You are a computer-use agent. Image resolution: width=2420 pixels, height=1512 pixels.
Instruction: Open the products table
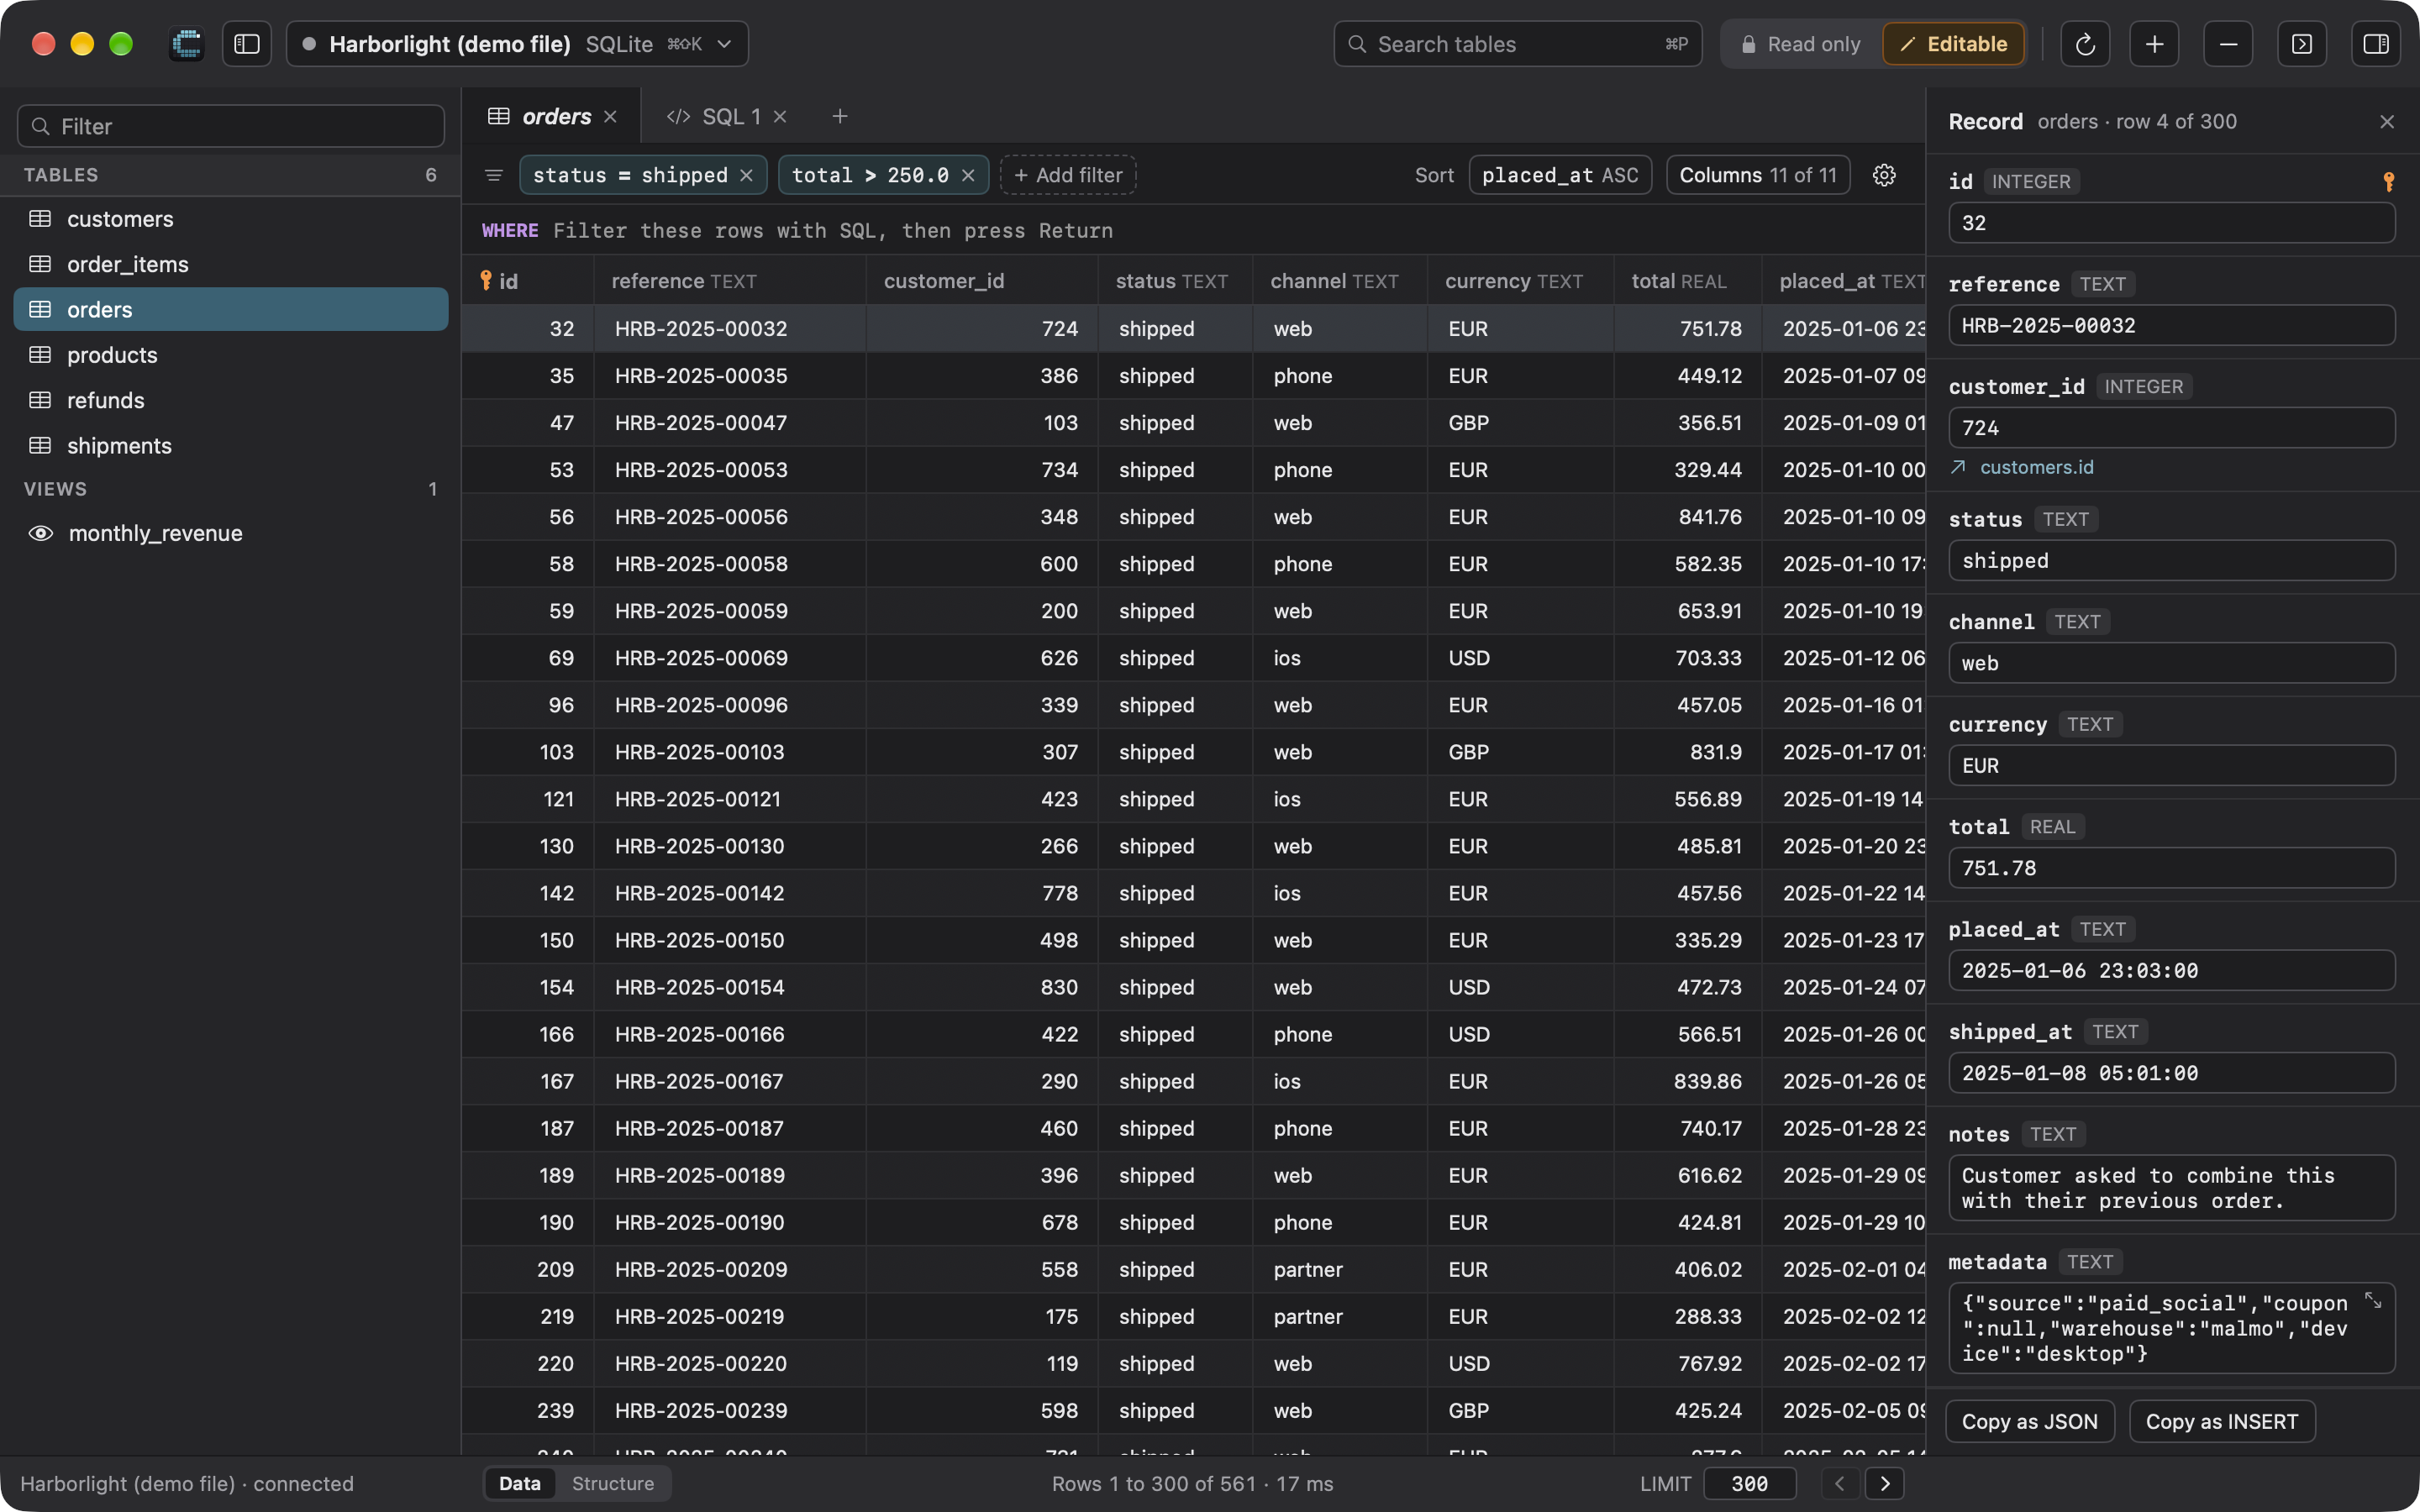click(x=231, y=355)
